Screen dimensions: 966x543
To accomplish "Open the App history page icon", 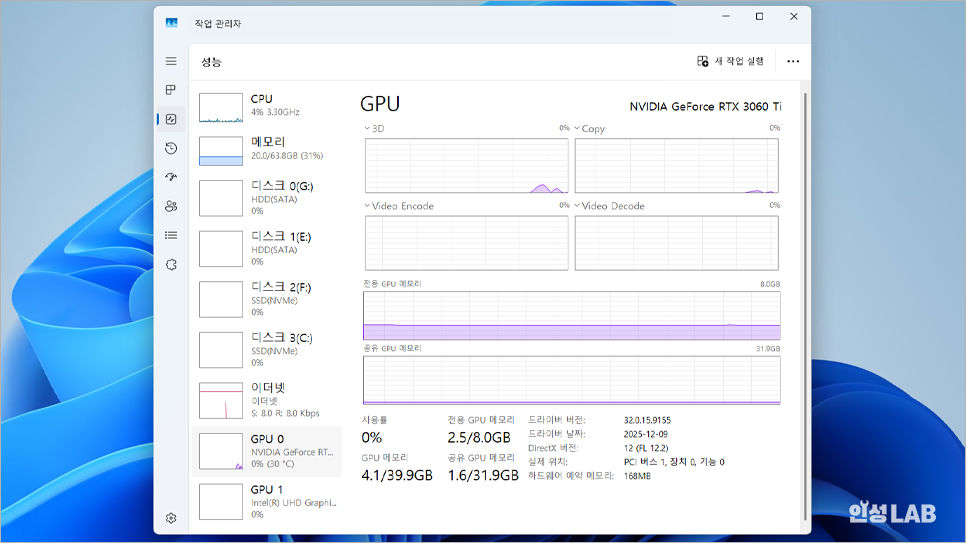I will [x=171, y=148].
